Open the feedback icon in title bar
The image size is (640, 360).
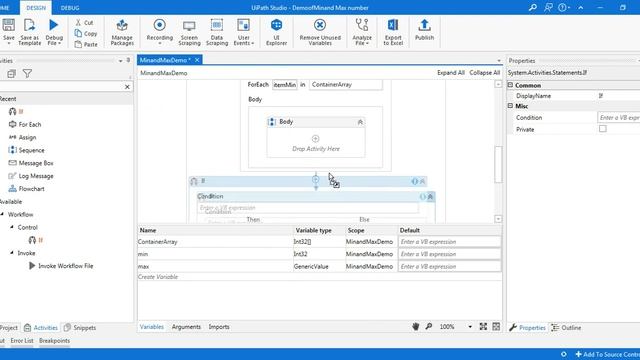[548, 7]
